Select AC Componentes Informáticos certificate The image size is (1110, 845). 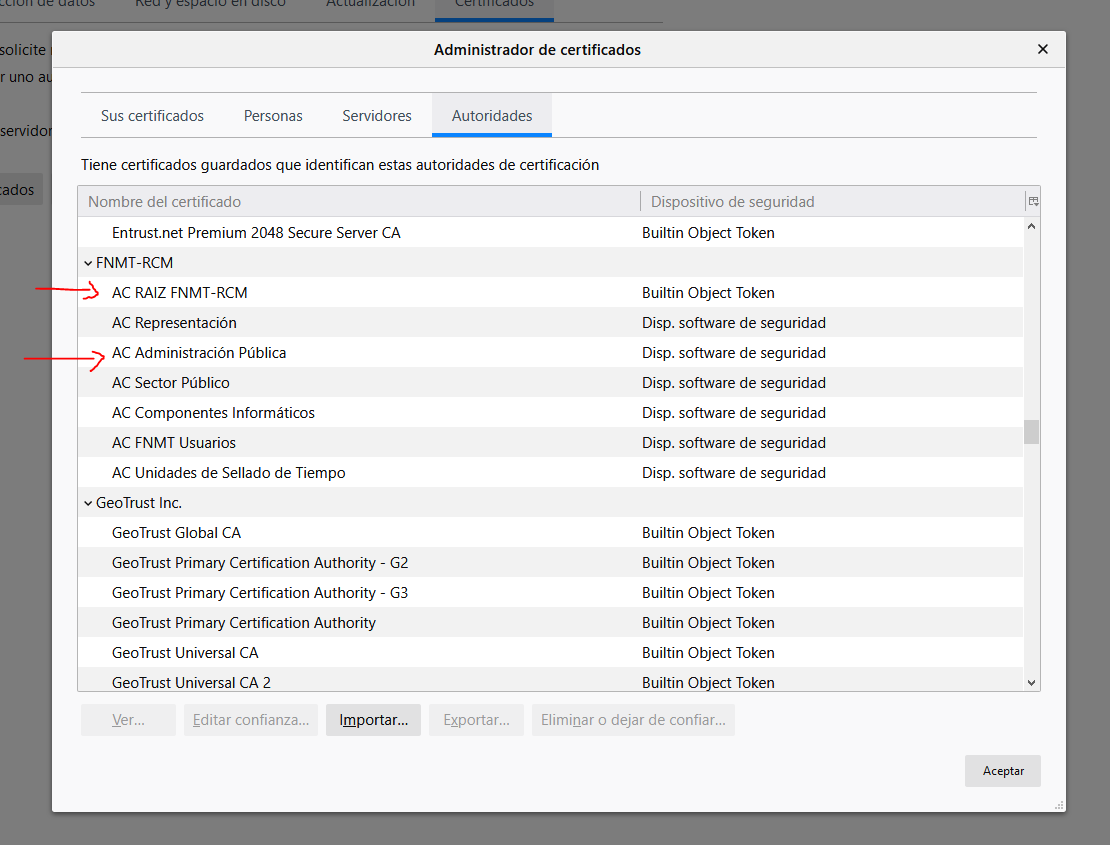[551, 413]
